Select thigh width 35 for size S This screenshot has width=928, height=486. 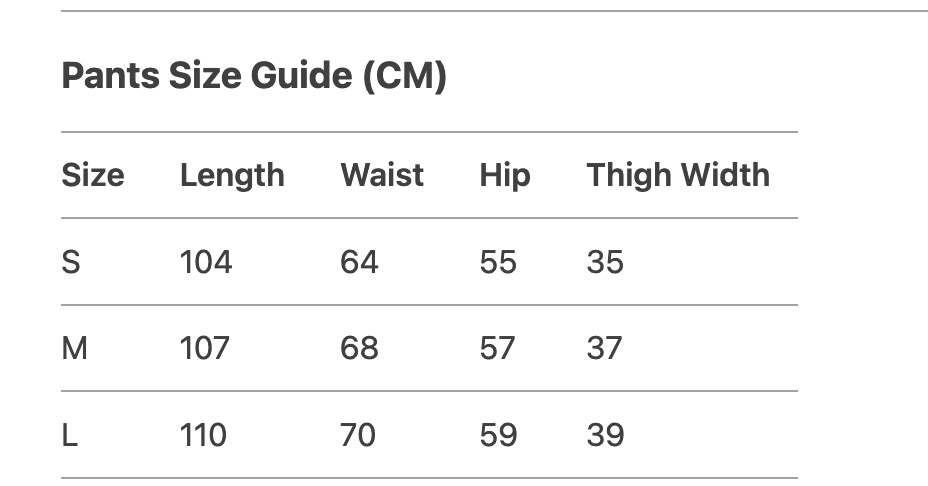(605, 262)
